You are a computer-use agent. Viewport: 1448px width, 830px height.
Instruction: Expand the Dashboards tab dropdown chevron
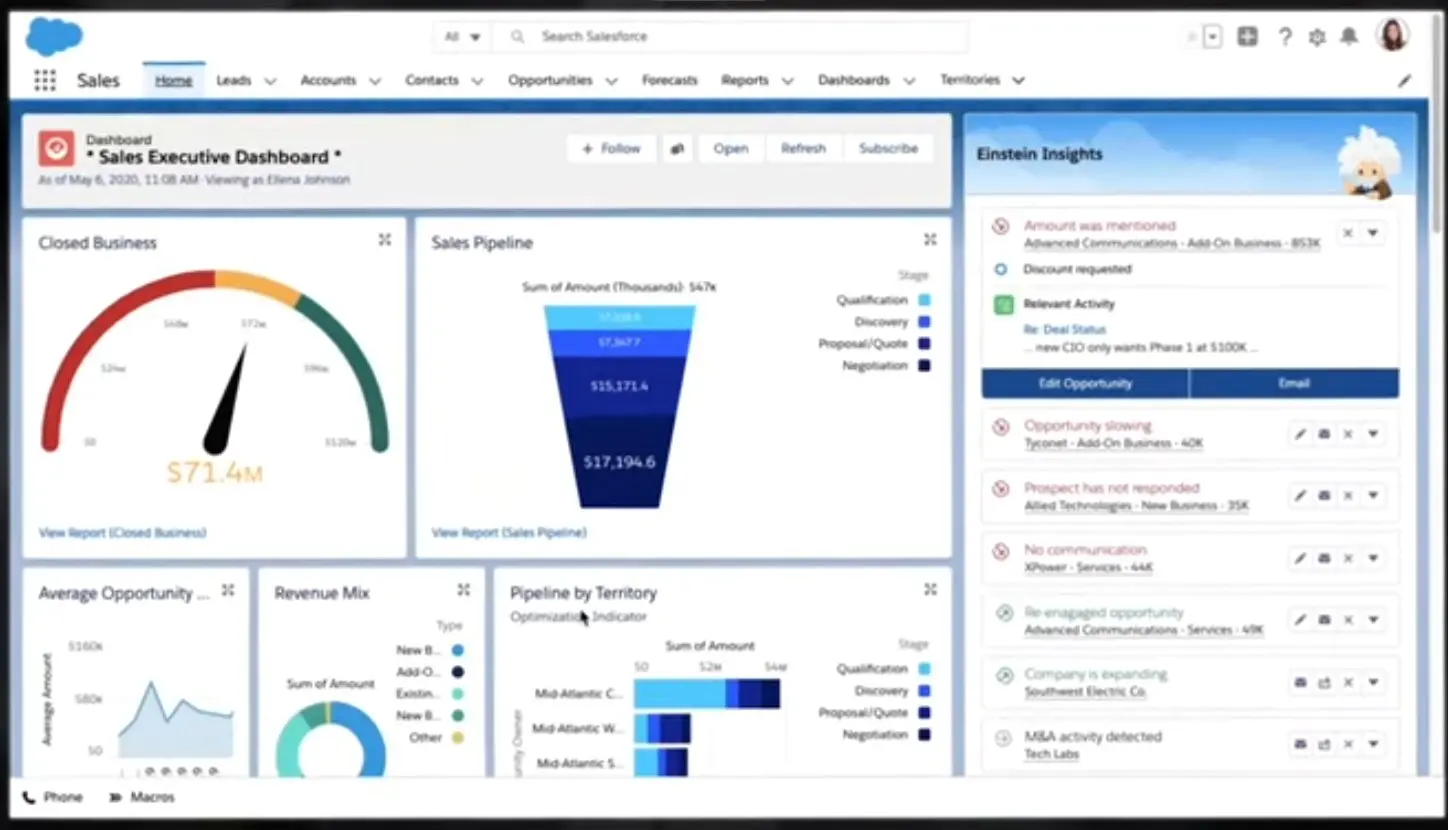pyautogui.click(x=909, y=81)
